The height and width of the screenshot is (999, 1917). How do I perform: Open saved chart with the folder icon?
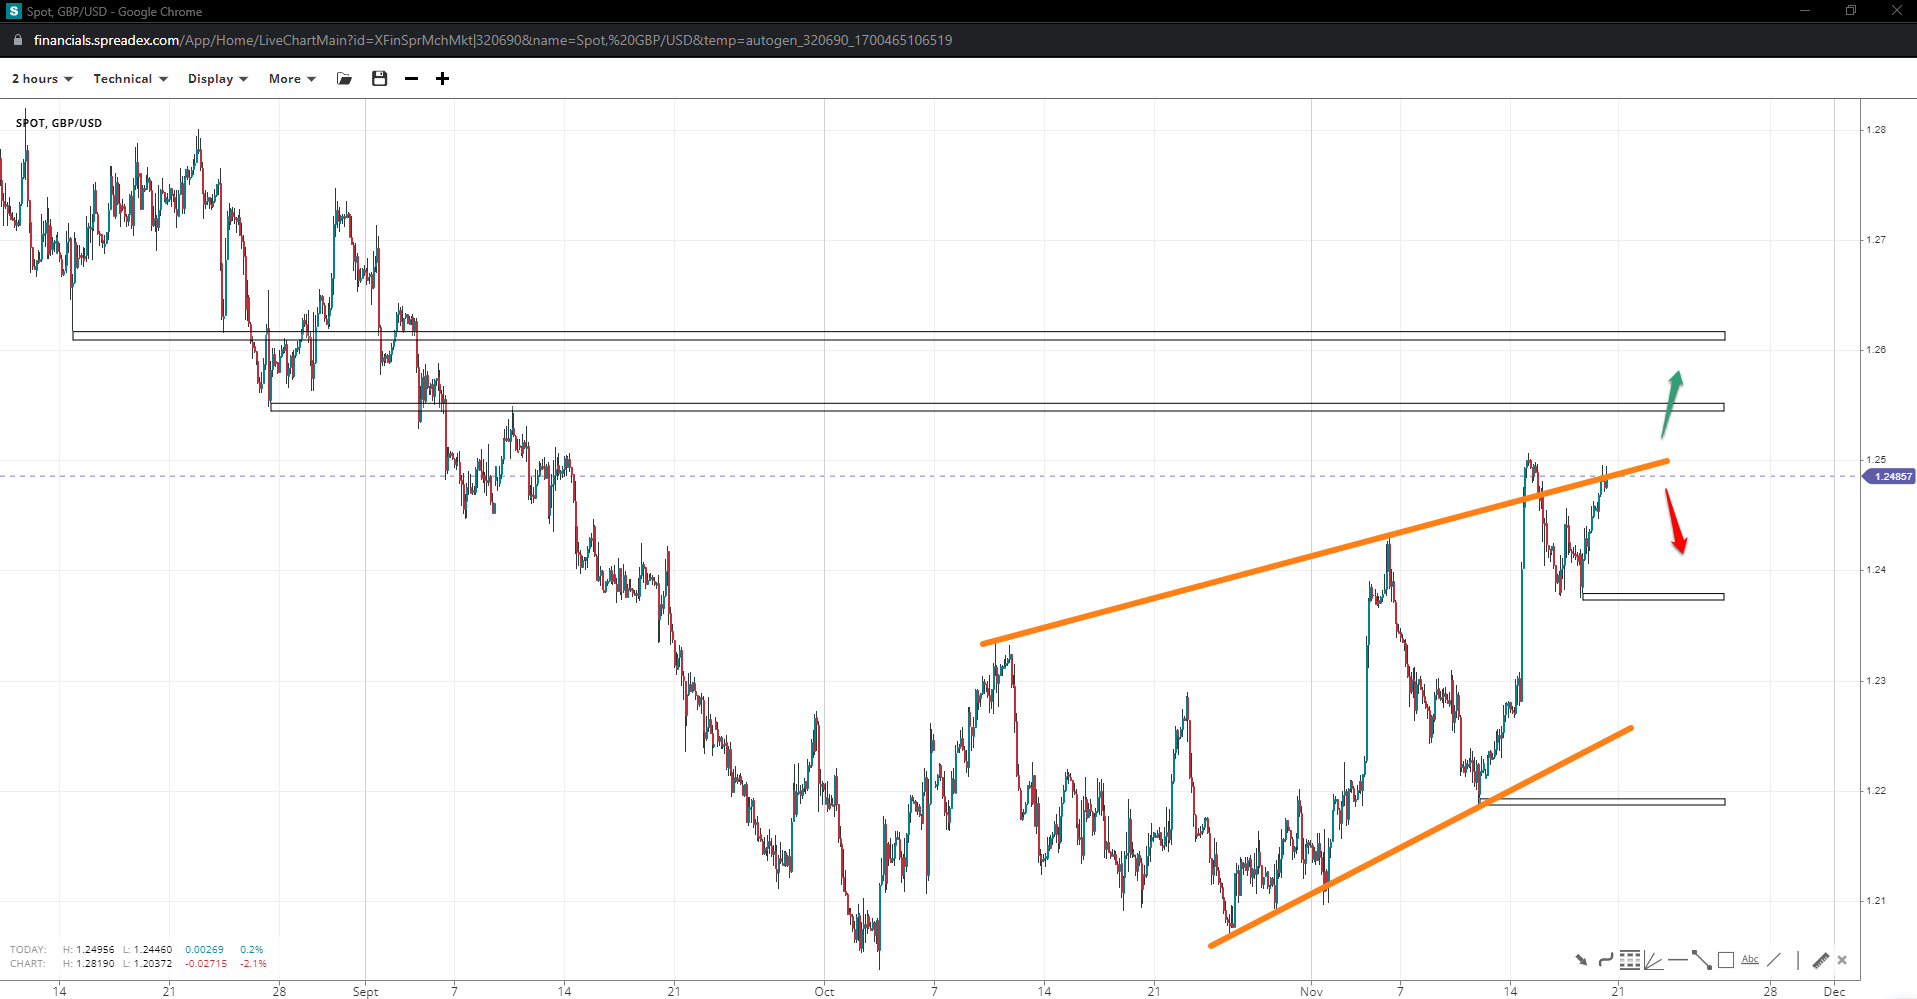click(x=344, y=79)
